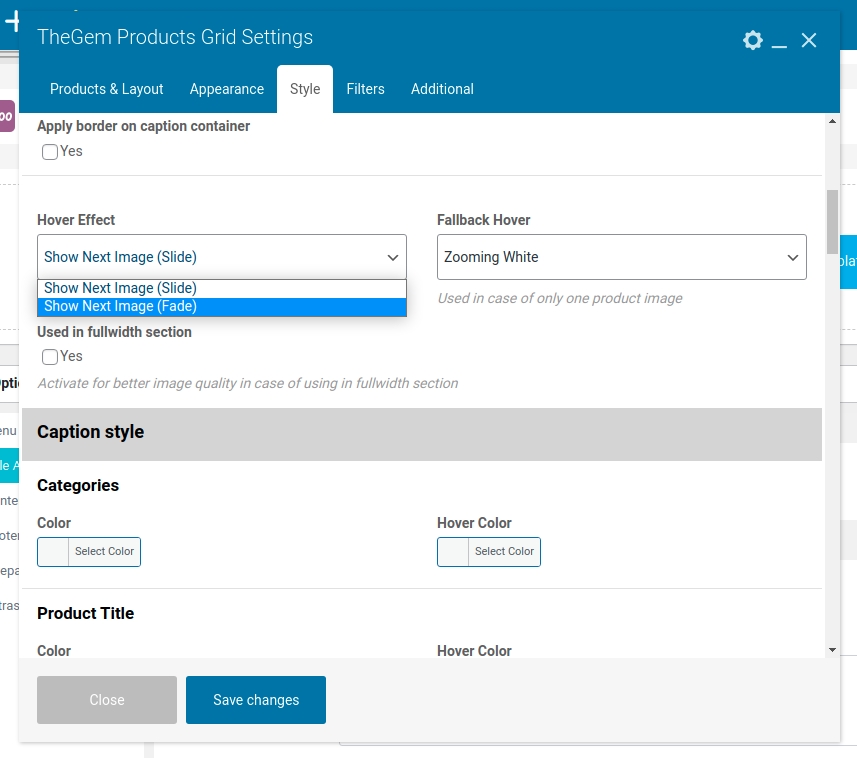Expand the Hover Effect dropdown
Screen dimensions: 857x758
pos(222,257)
